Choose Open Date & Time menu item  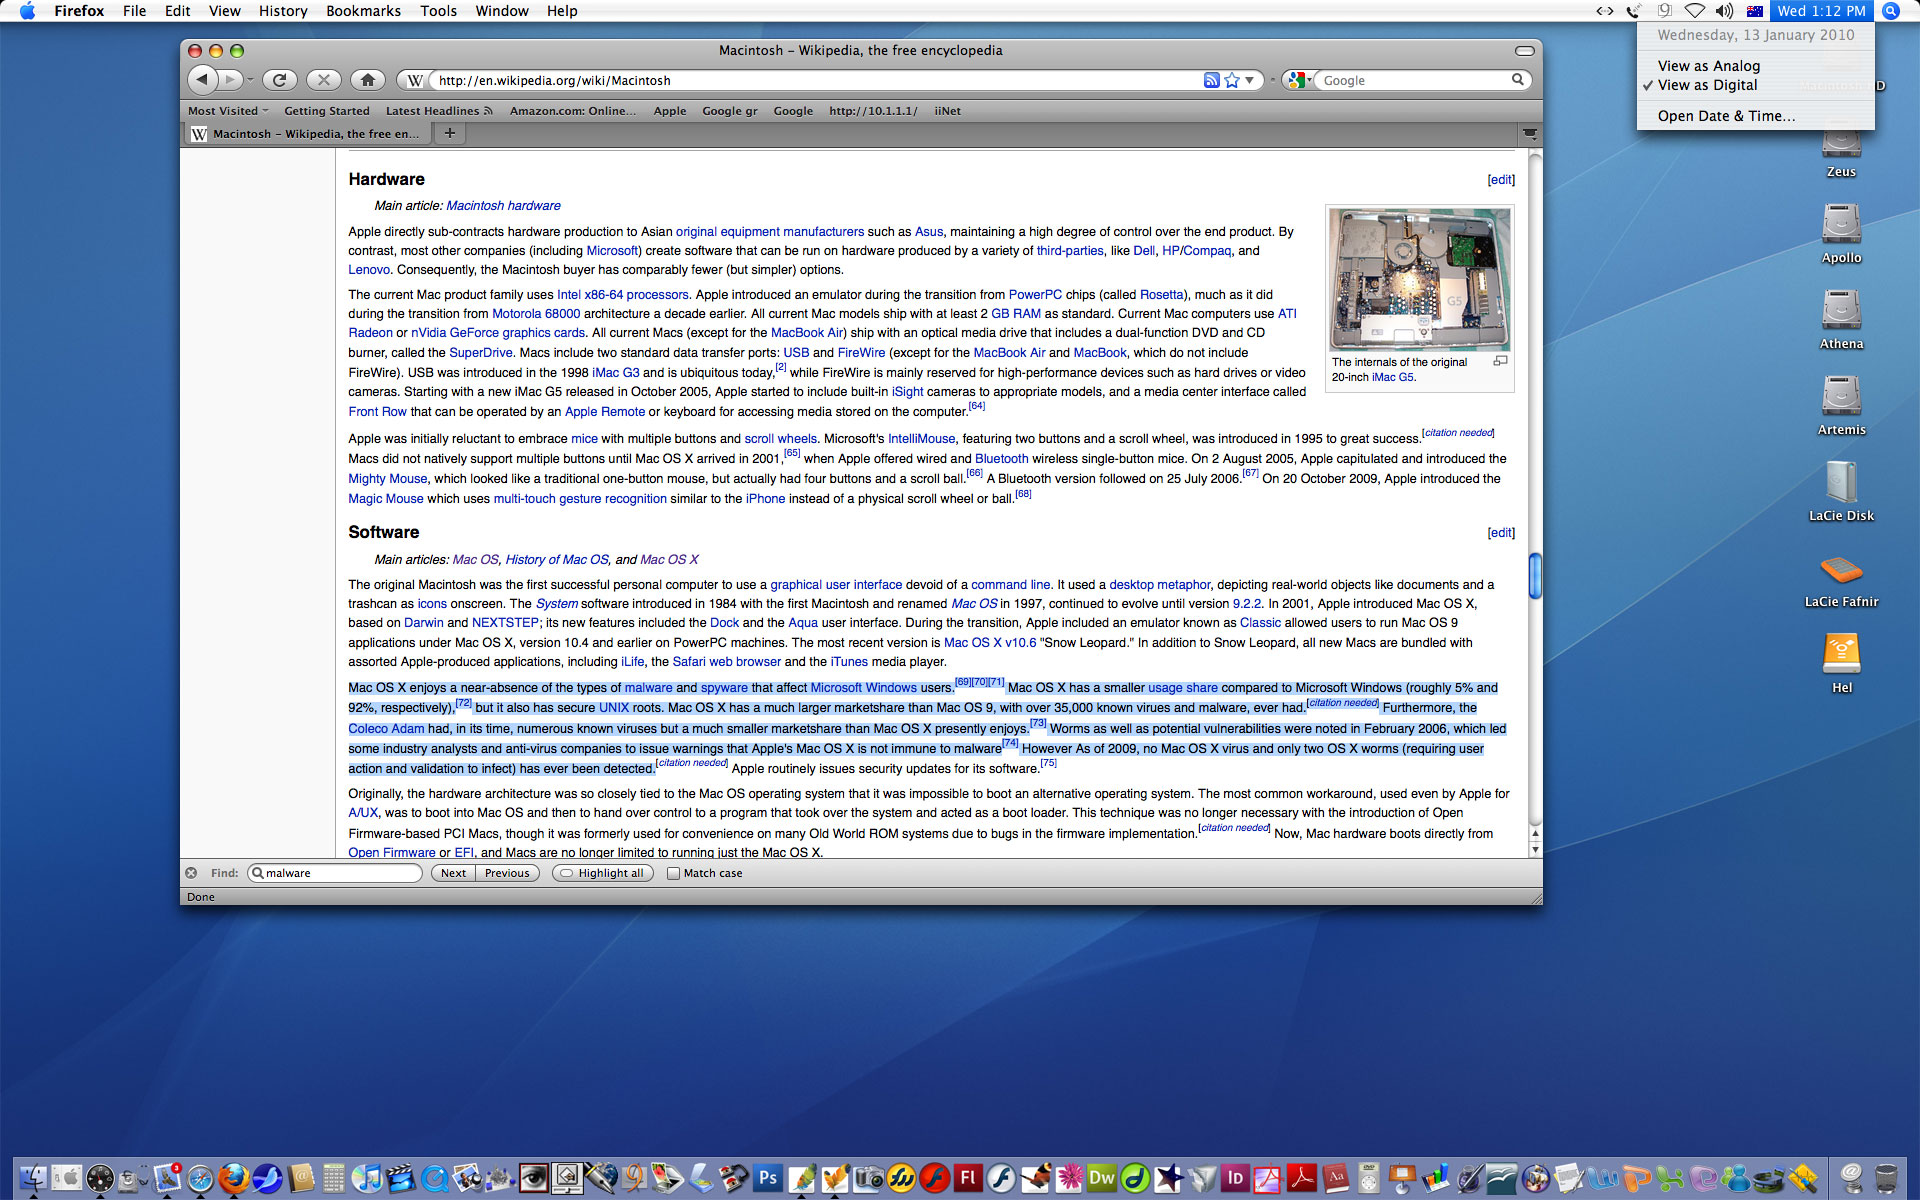tap(1726, 116)
